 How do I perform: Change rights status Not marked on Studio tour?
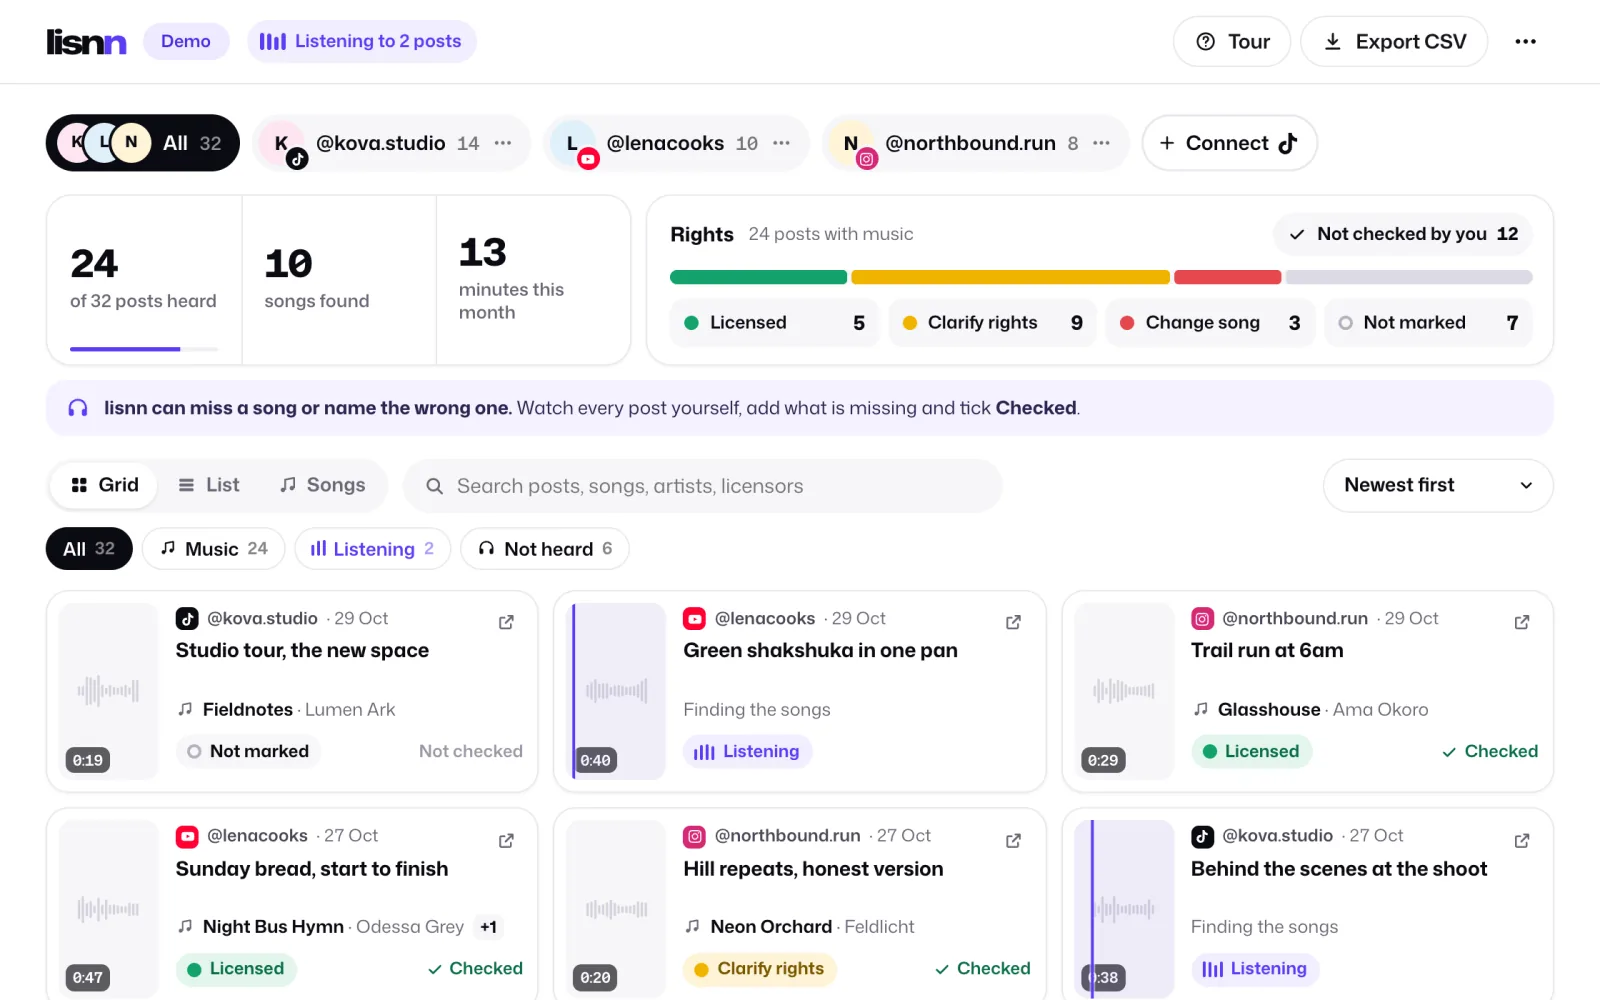(x=248, y=751)
